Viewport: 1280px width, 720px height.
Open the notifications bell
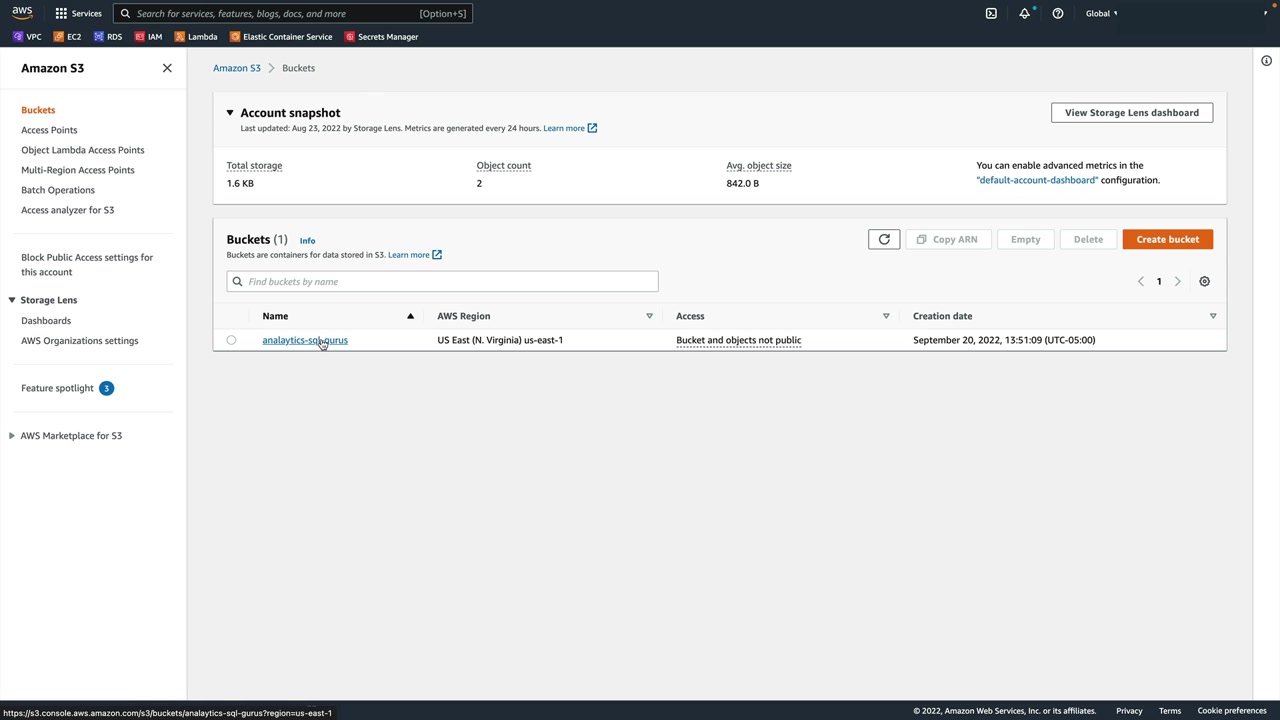click(x=1024, y=13)
